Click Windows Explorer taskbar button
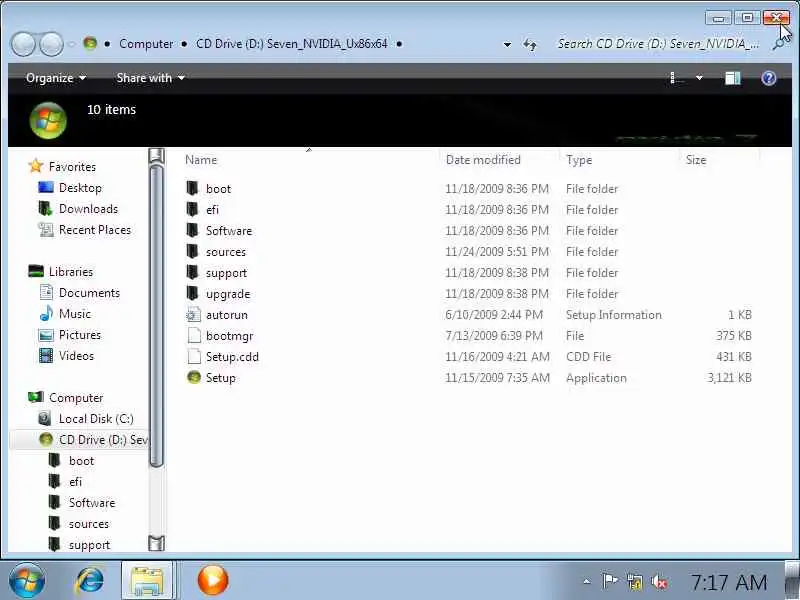This screenshot has height=600, width=800. click(x=147, y=581)
